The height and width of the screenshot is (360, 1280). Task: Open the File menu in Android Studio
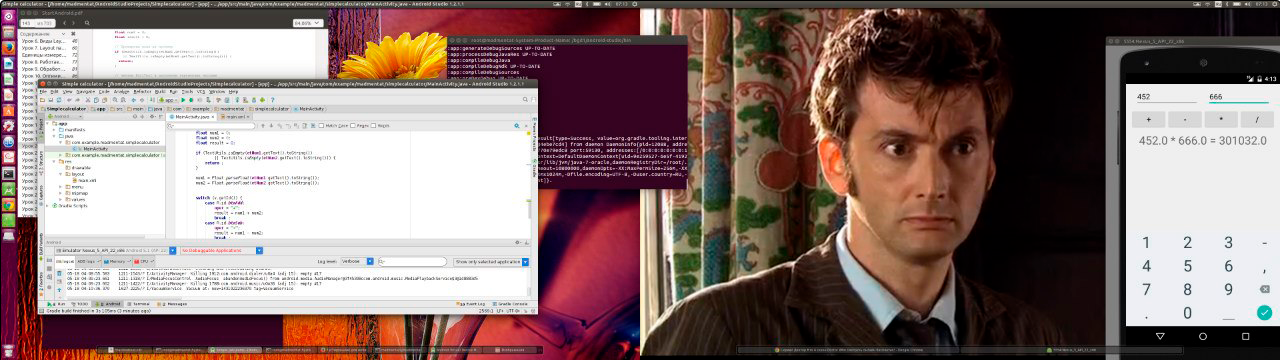point(43,92)
